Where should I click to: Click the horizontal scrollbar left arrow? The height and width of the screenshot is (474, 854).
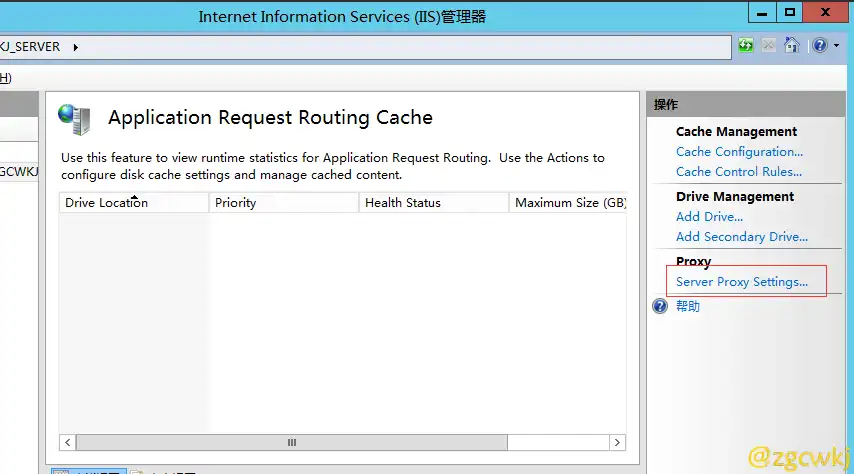(68, 442)
